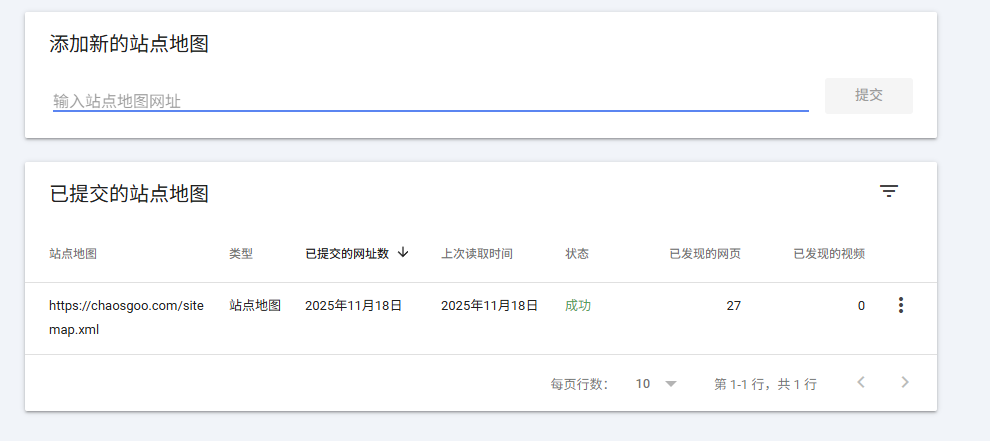Open the three-dot menu for chaosgoo sitemap
The image size is (990, 441).
(900, 306)
